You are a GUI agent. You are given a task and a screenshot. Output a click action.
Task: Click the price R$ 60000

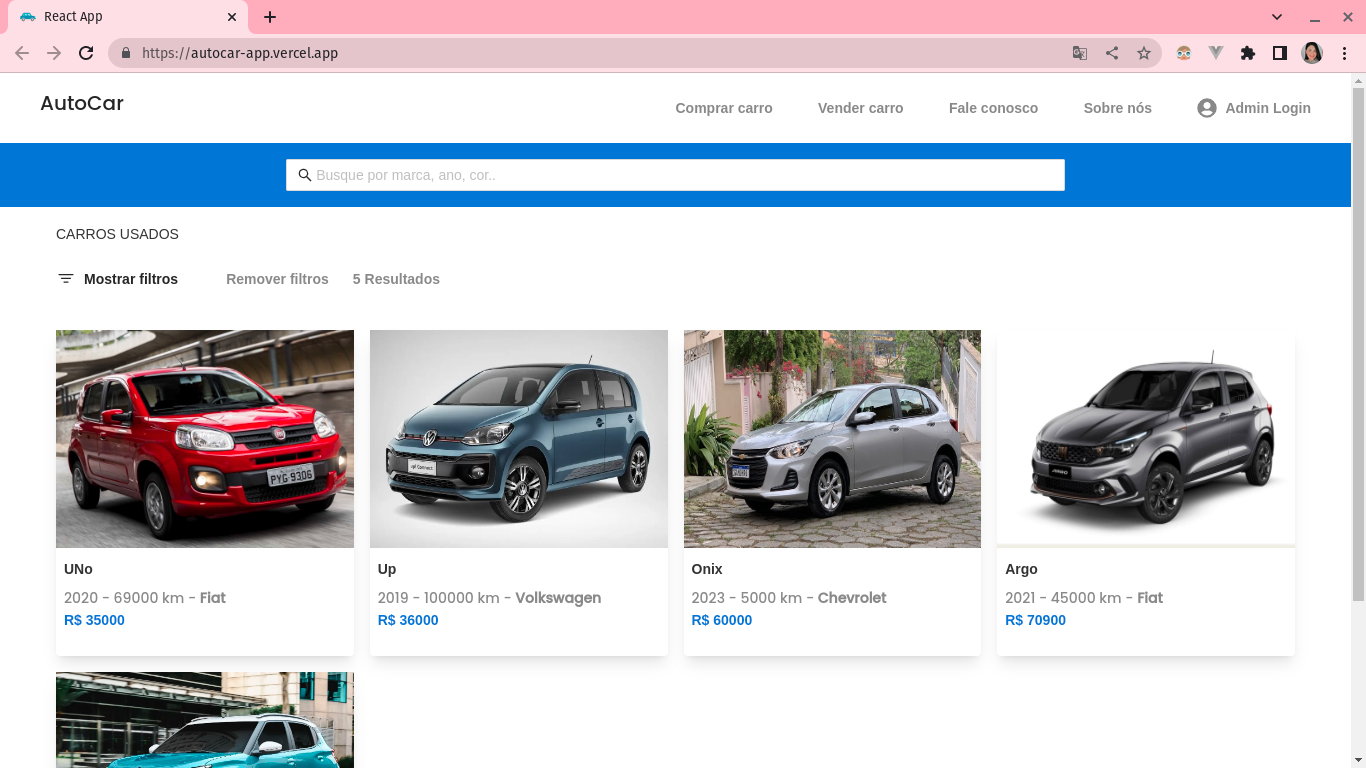(722, 620)
